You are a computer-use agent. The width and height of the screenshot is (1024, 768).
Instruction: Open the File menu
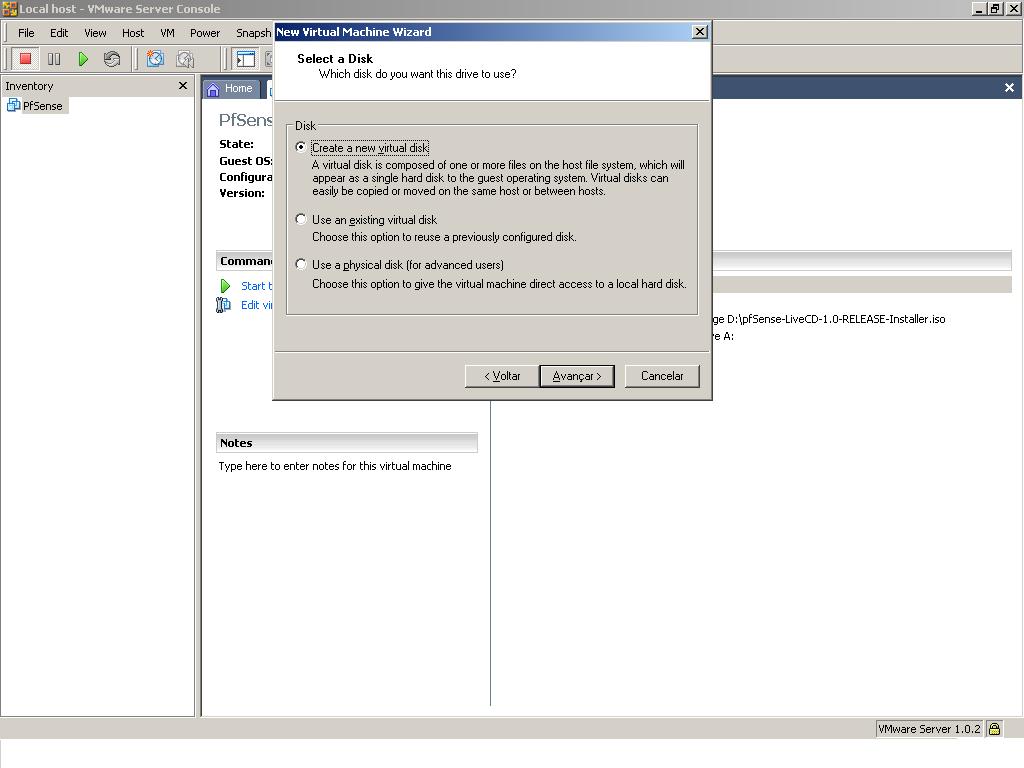26,33
